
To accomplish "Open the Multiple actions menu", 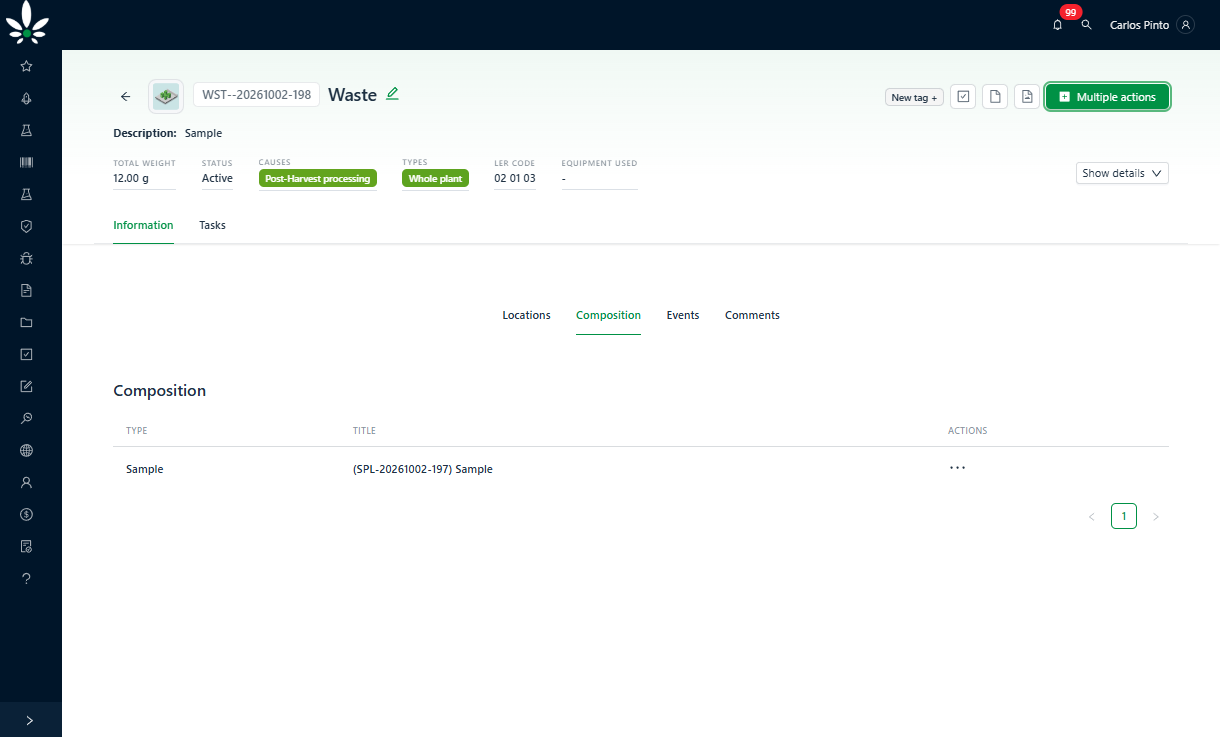I will [x=1107, y=97].
